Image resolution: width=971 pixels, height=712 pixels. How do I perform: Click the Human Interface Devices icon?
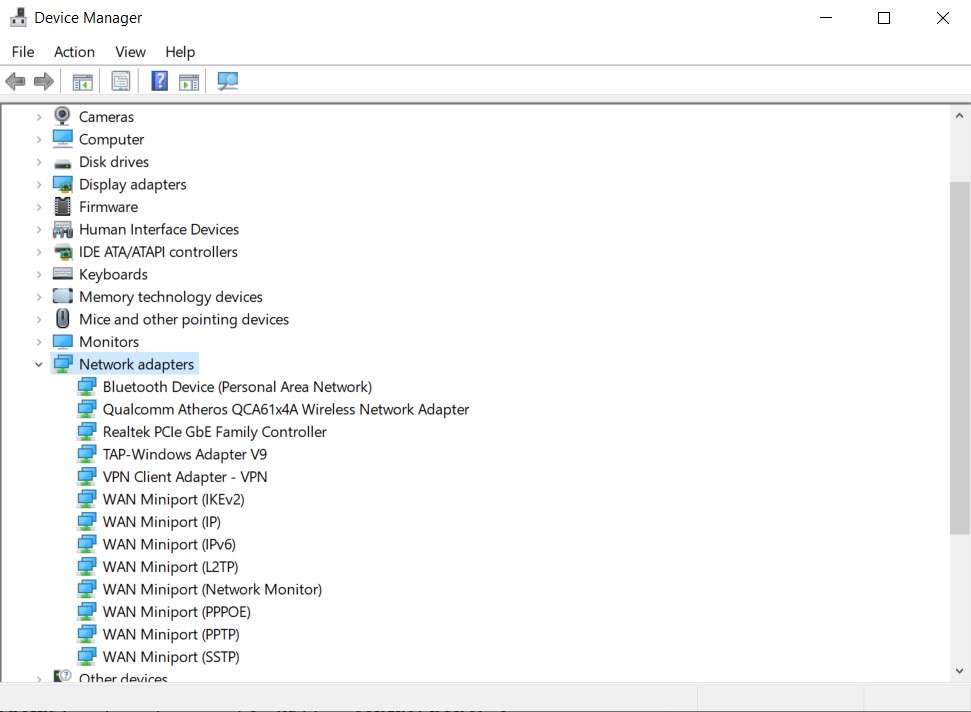pos(63,230)
